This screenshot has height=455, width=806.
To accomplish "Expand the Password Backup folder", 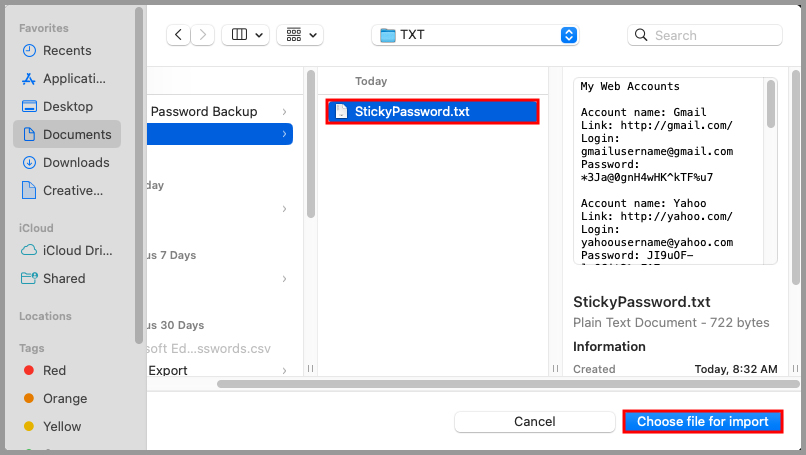I will coord(284,112).
